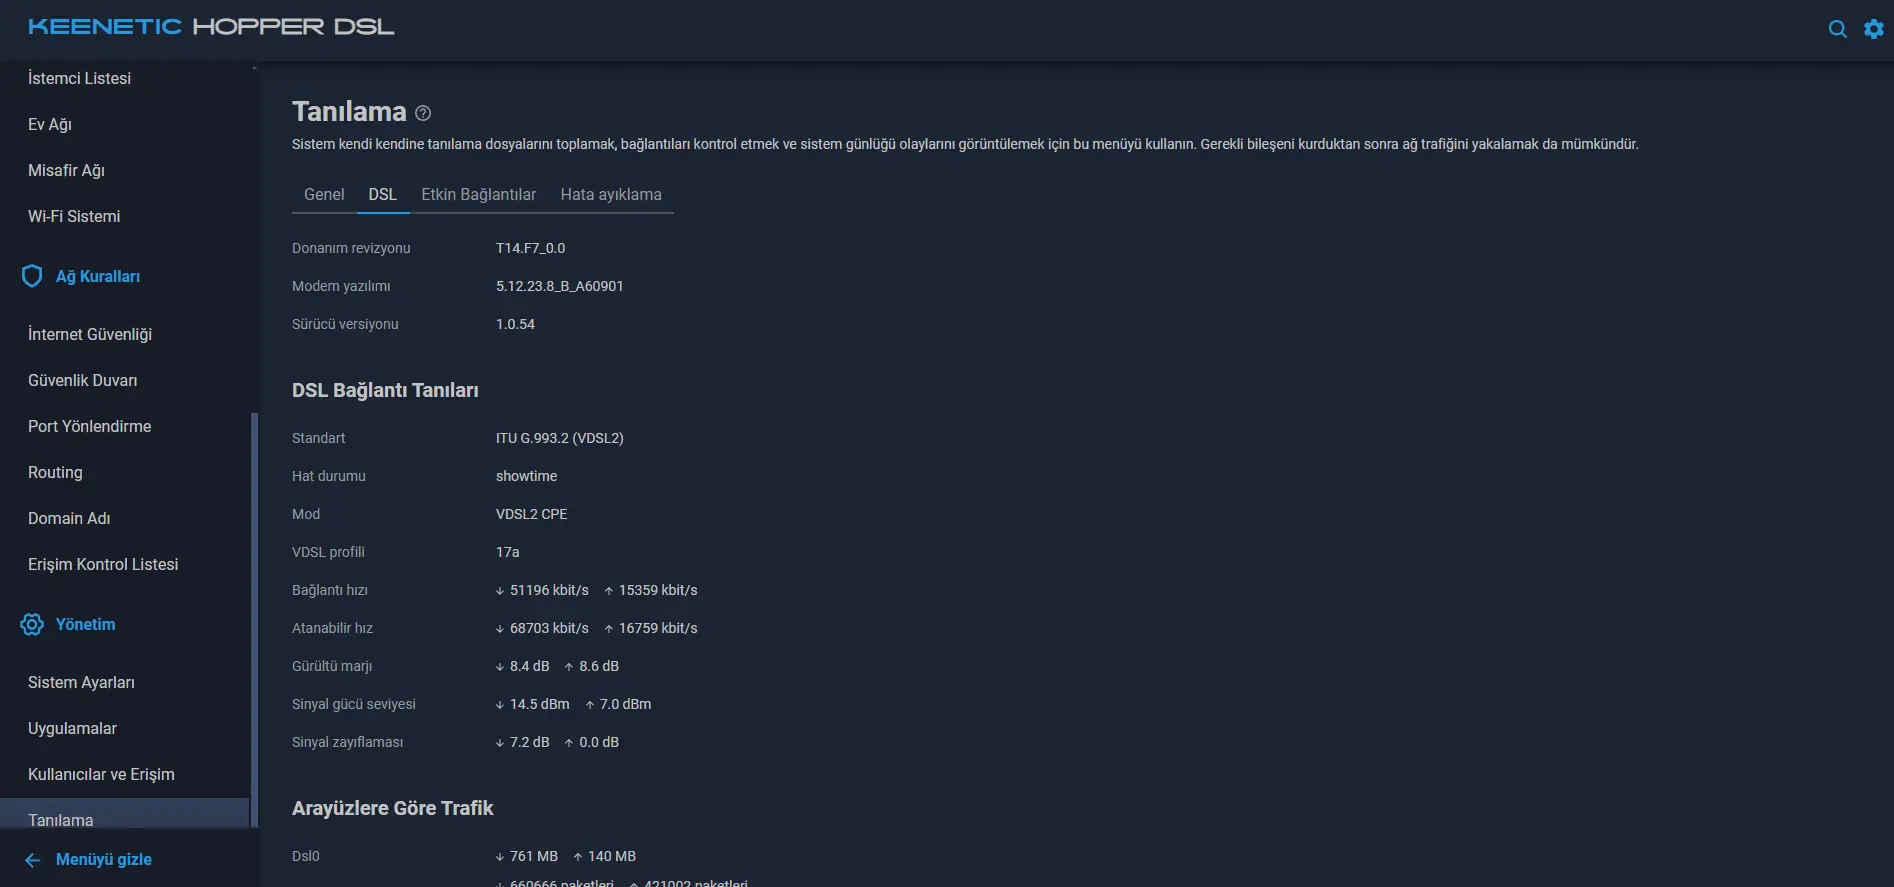Screen dimensions: 1894x887
Task: Open İstemci Listesi in sidebar
Action: click(x=79, y=78)
